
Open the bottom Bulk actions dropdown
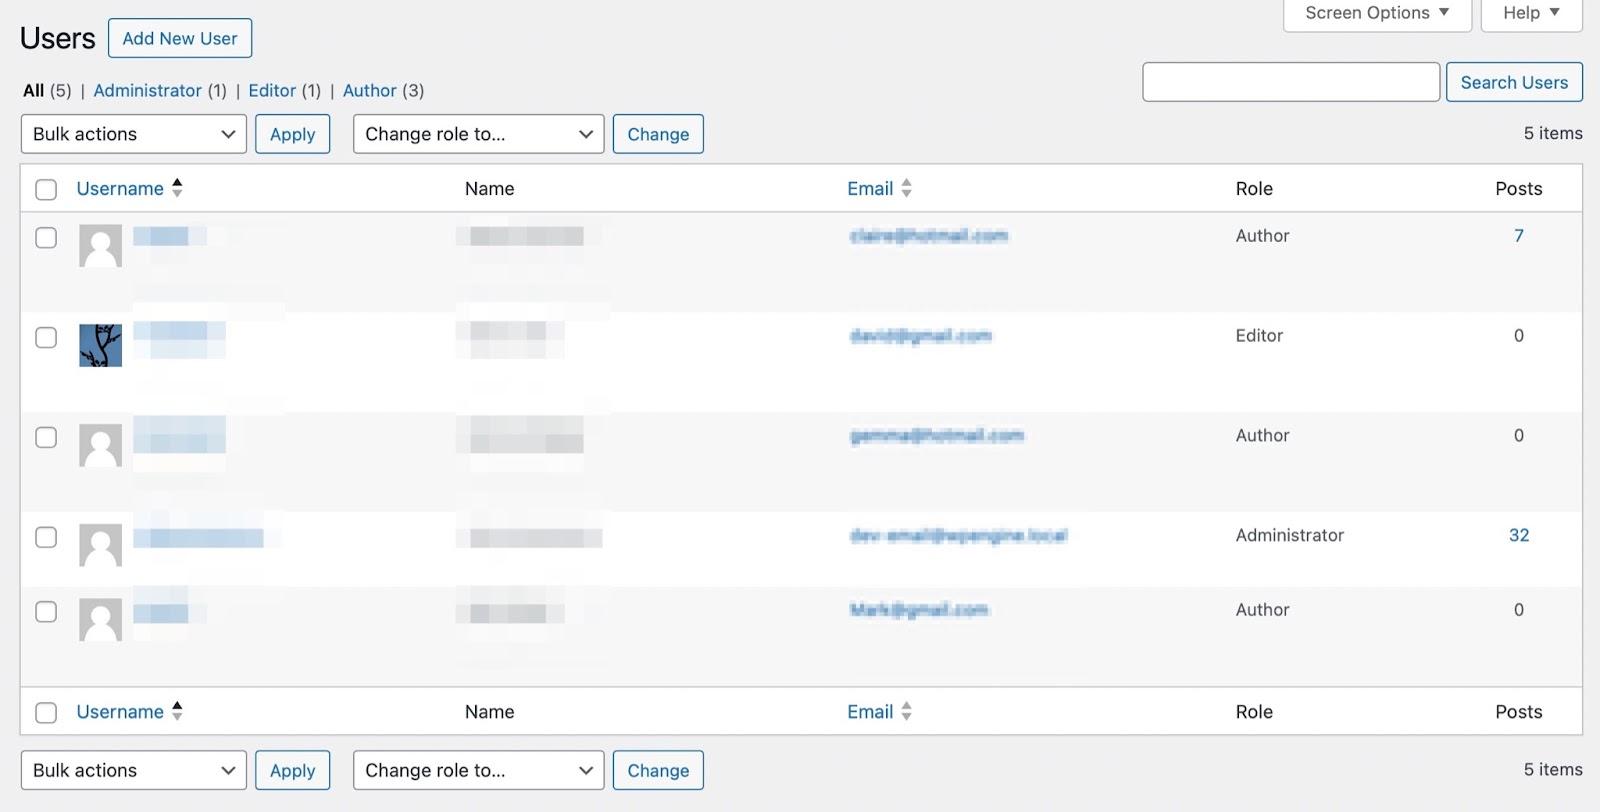click(134, 770)
